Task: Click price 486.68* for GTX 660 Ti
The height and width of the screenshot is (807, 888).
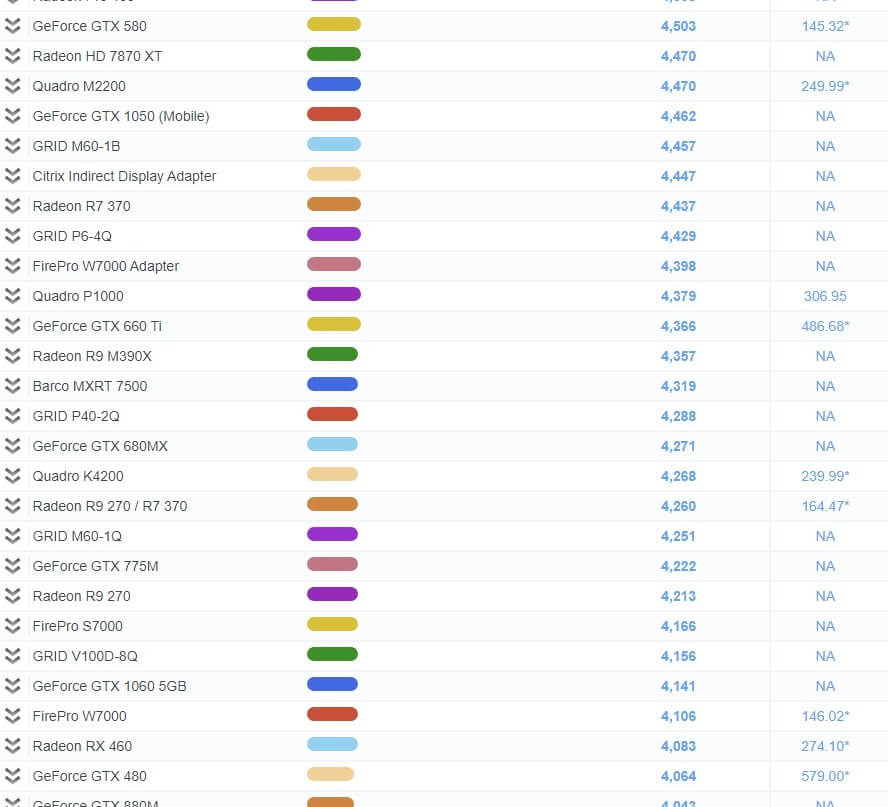Action: pyautogui.click(x=825, y=326)
